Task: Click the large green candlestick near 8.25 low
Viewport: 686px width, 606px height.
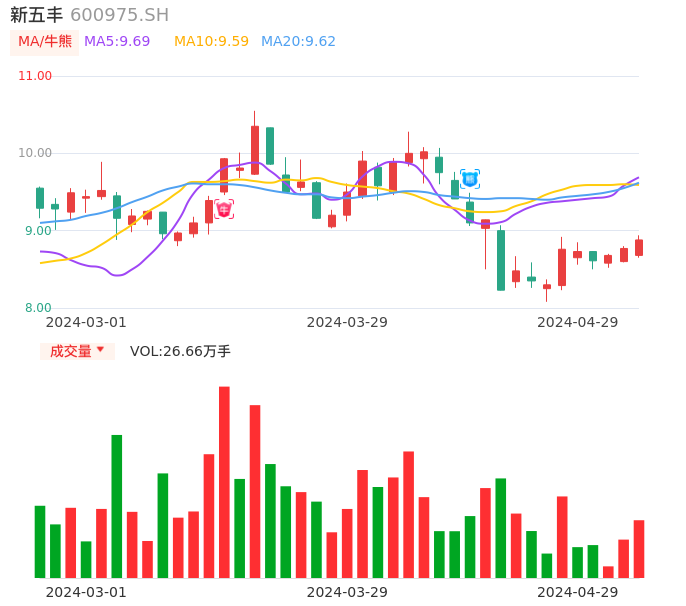Action: (501, 260)
